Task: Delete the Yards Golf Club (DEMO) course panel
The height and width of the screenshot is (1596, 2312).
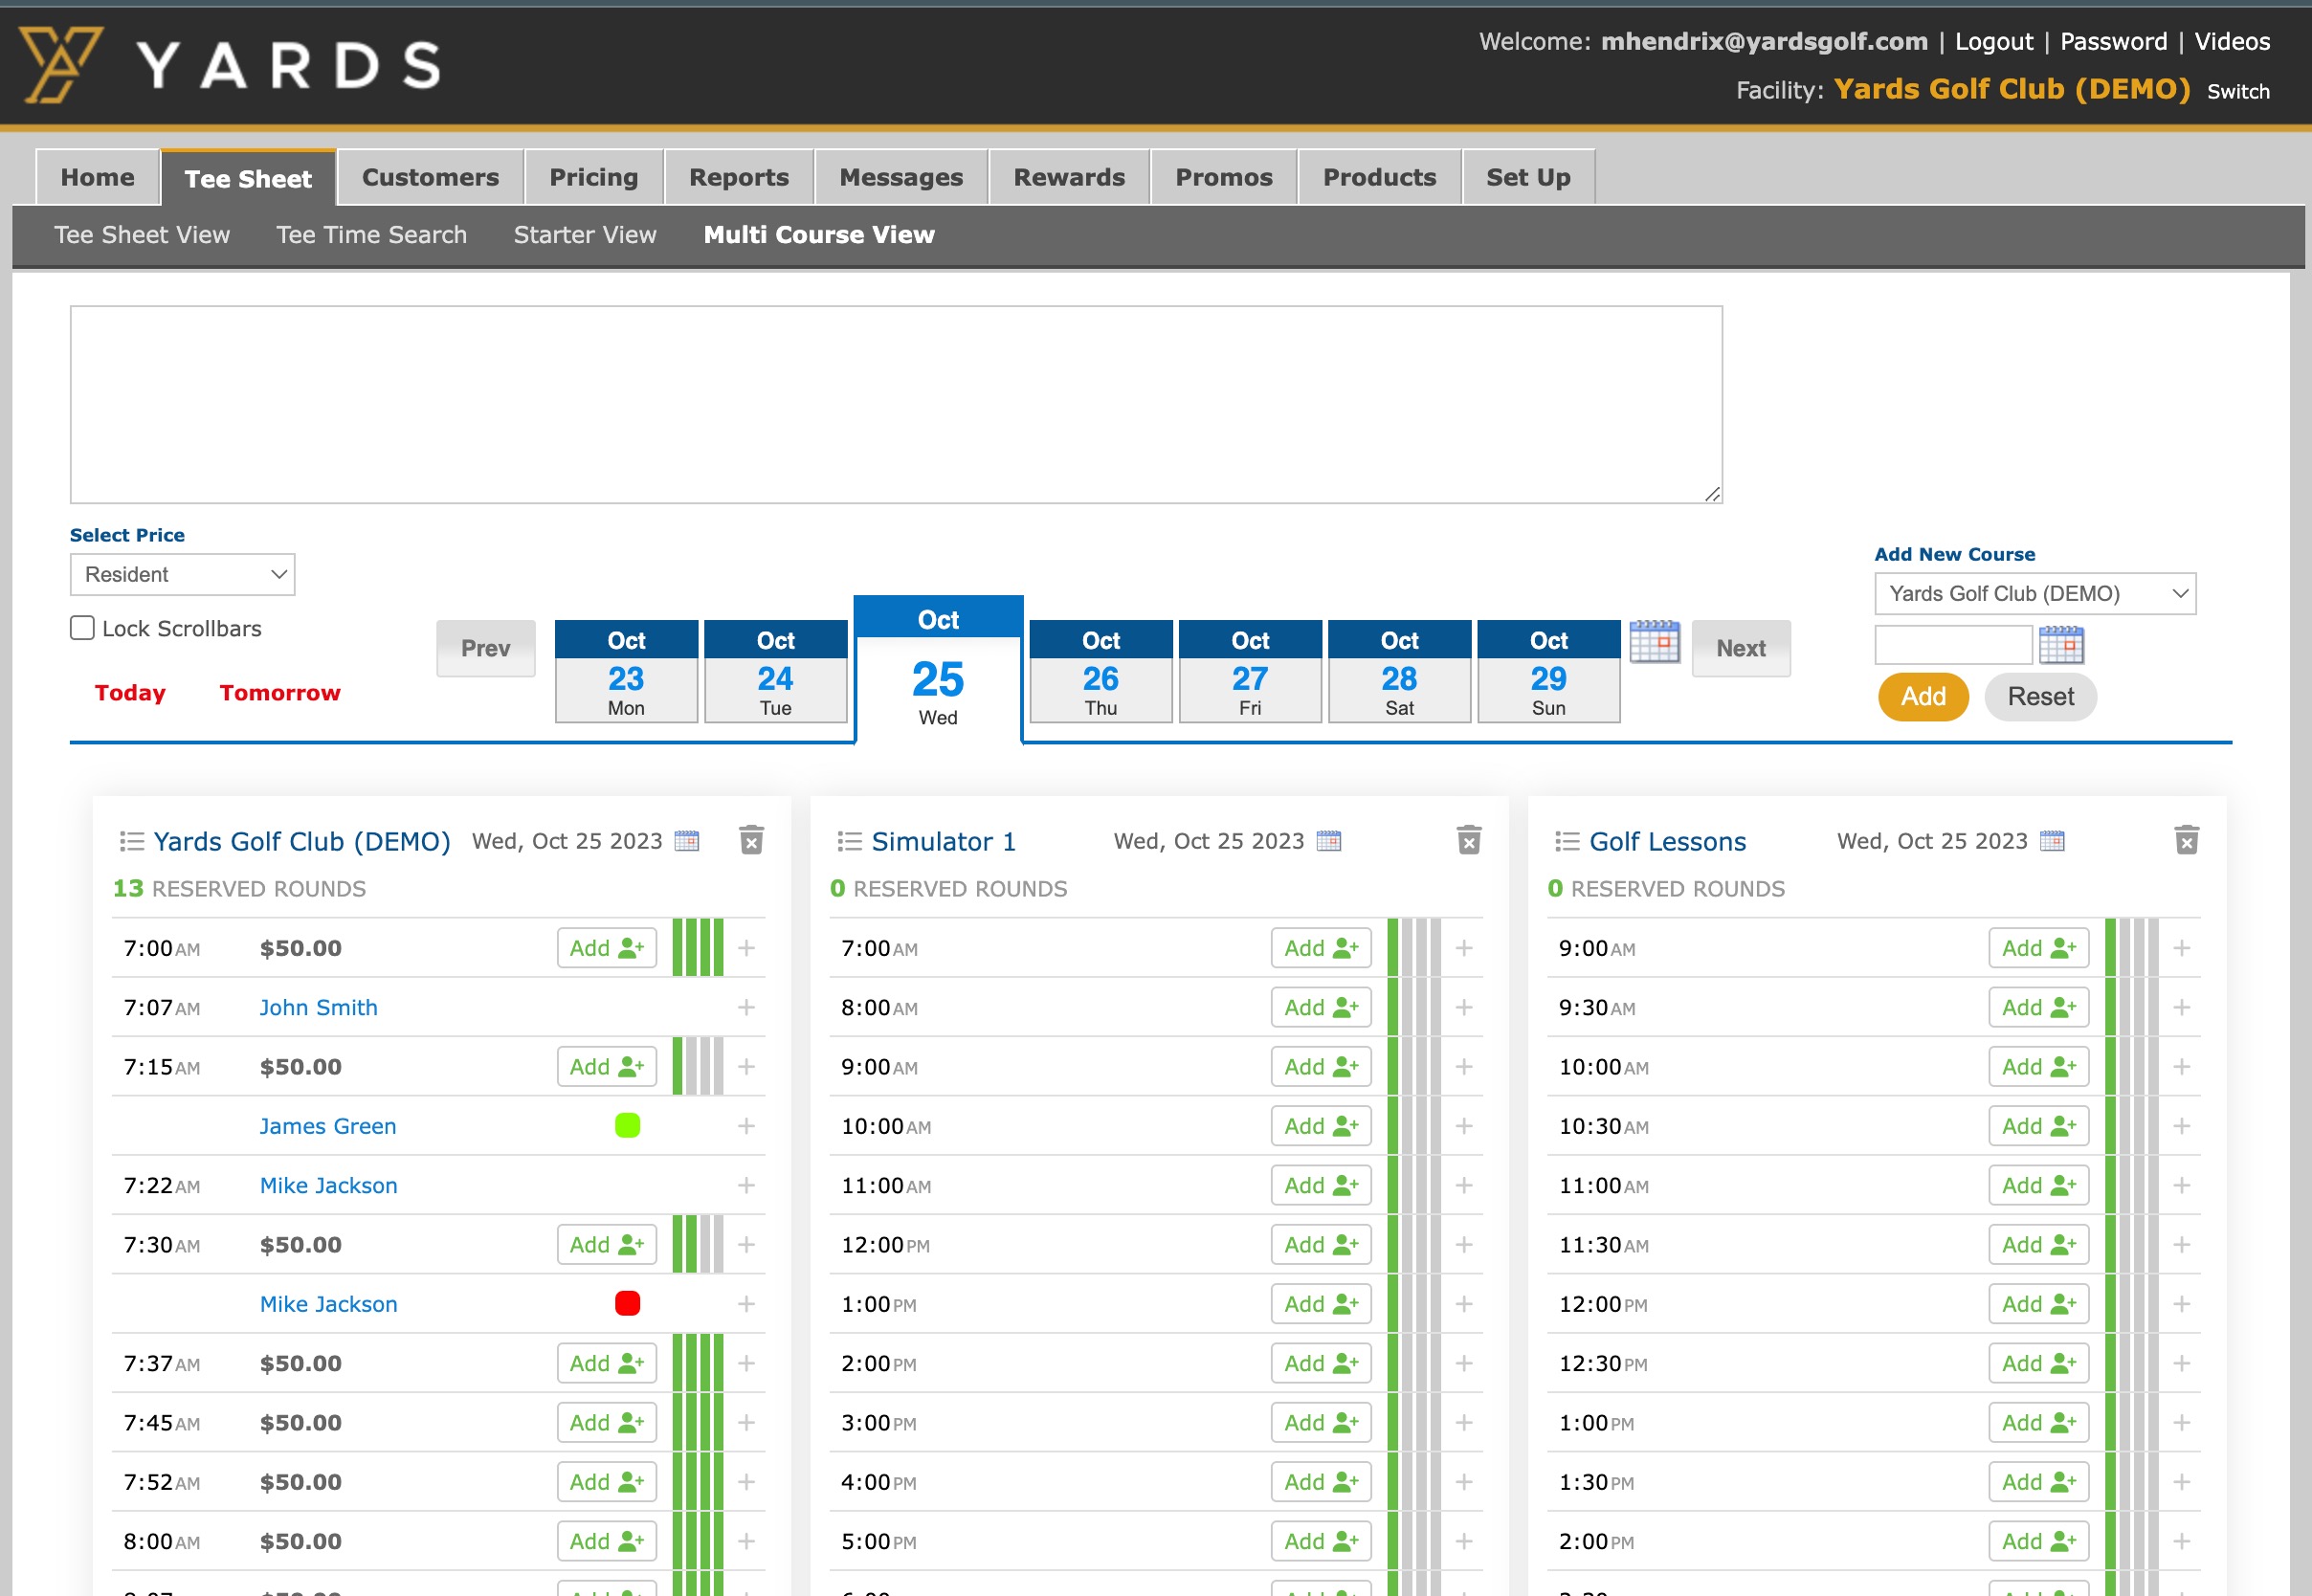Action: [x=751, y=840]
